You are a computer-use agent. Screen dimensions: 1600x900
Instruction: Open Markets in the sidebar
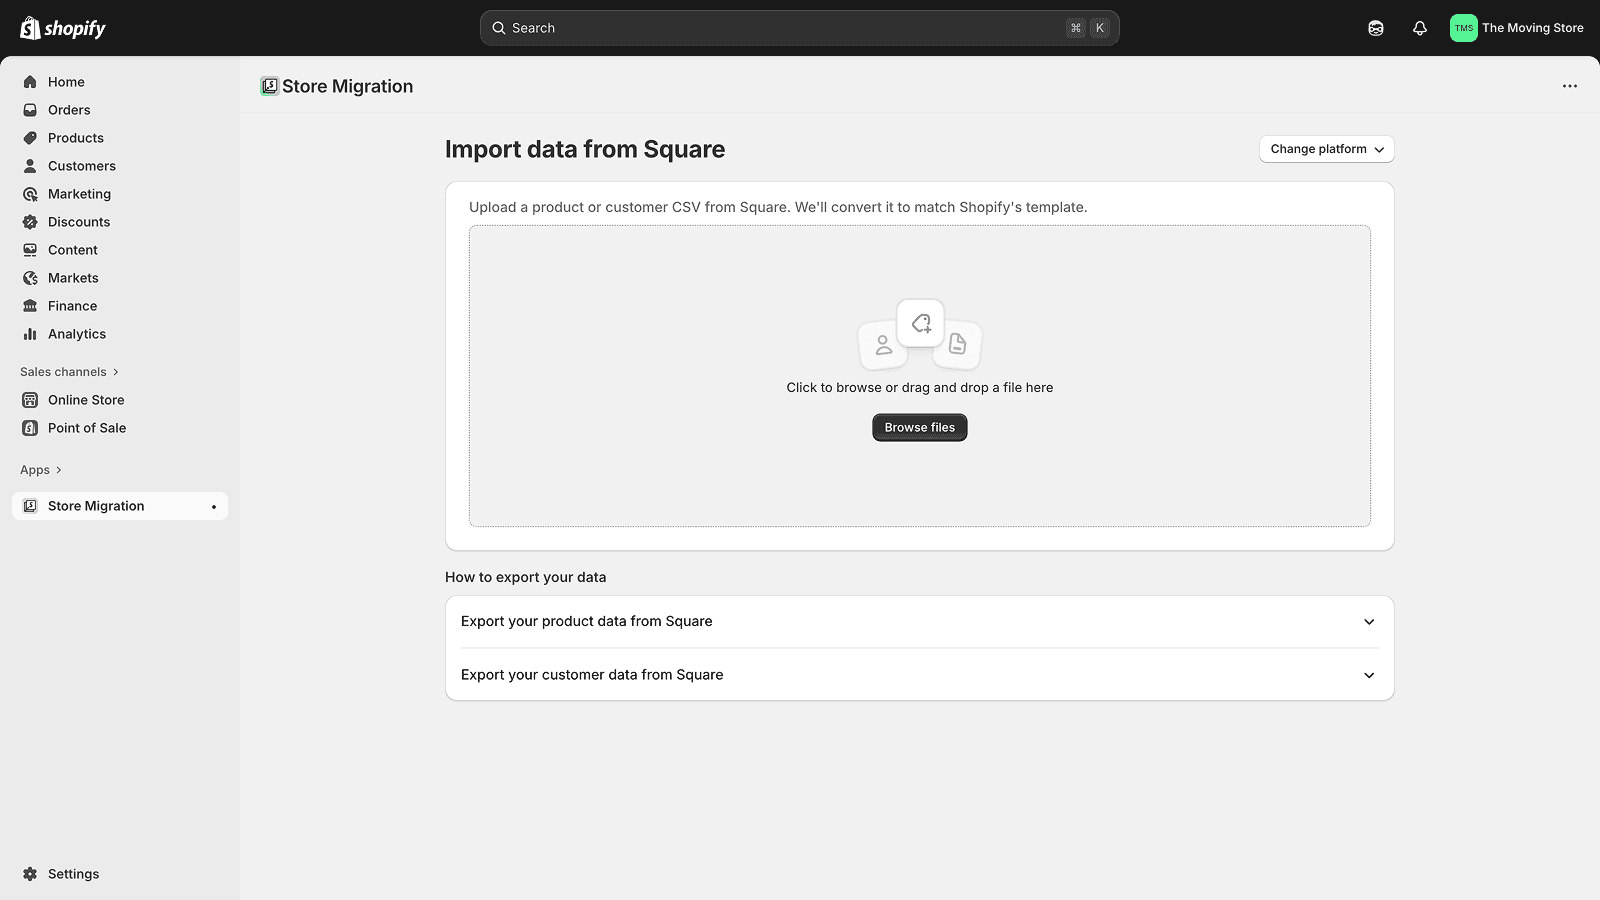[120, 278]
